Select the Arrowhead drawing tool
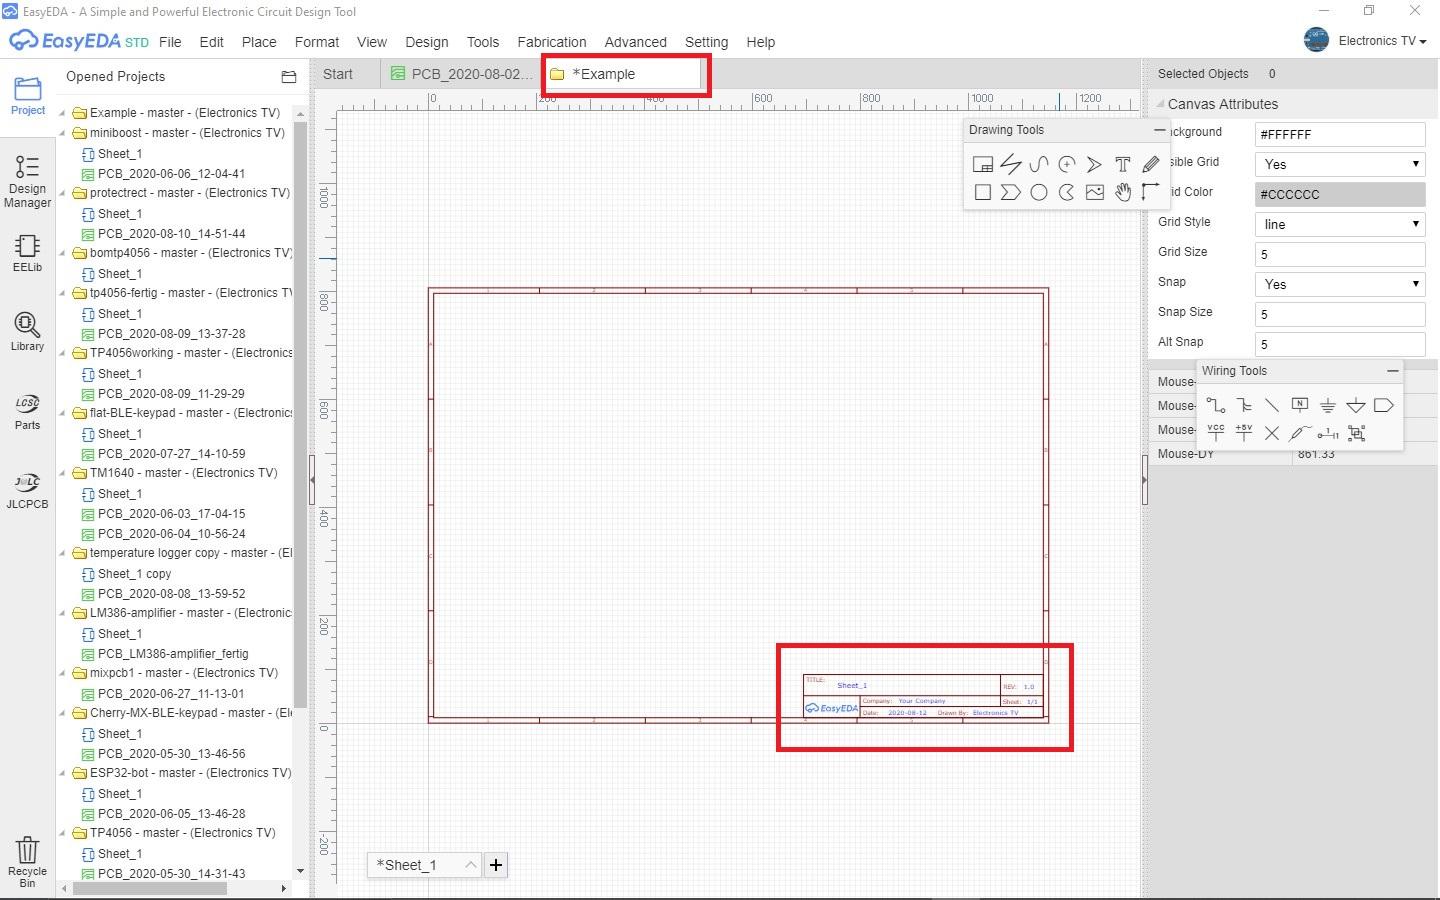This screenshot has height=900, width=1440. coord(1095,164)
